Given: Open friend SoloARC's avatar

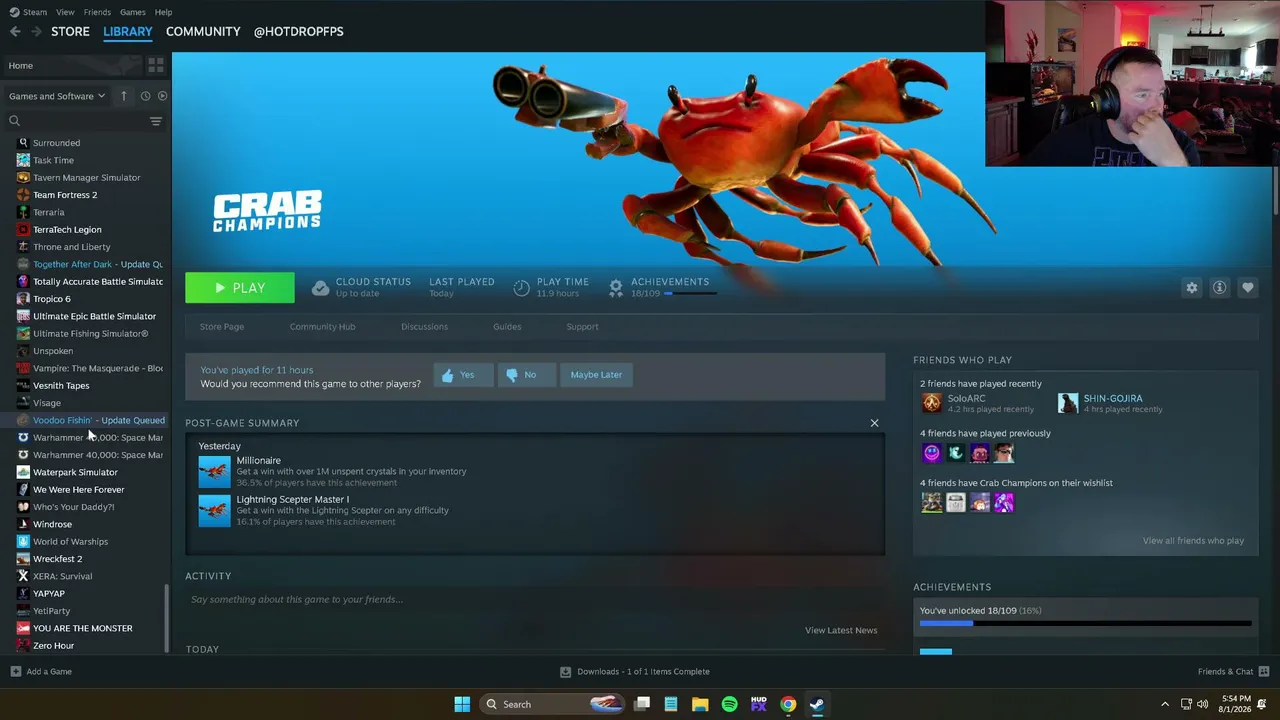Looking at the screenshot, I should click(x=931, y=403).
